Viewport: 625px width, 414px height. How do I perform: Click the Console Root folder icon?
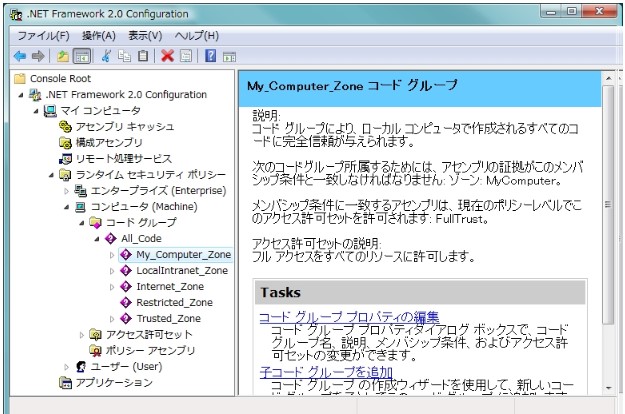point(20,78)
